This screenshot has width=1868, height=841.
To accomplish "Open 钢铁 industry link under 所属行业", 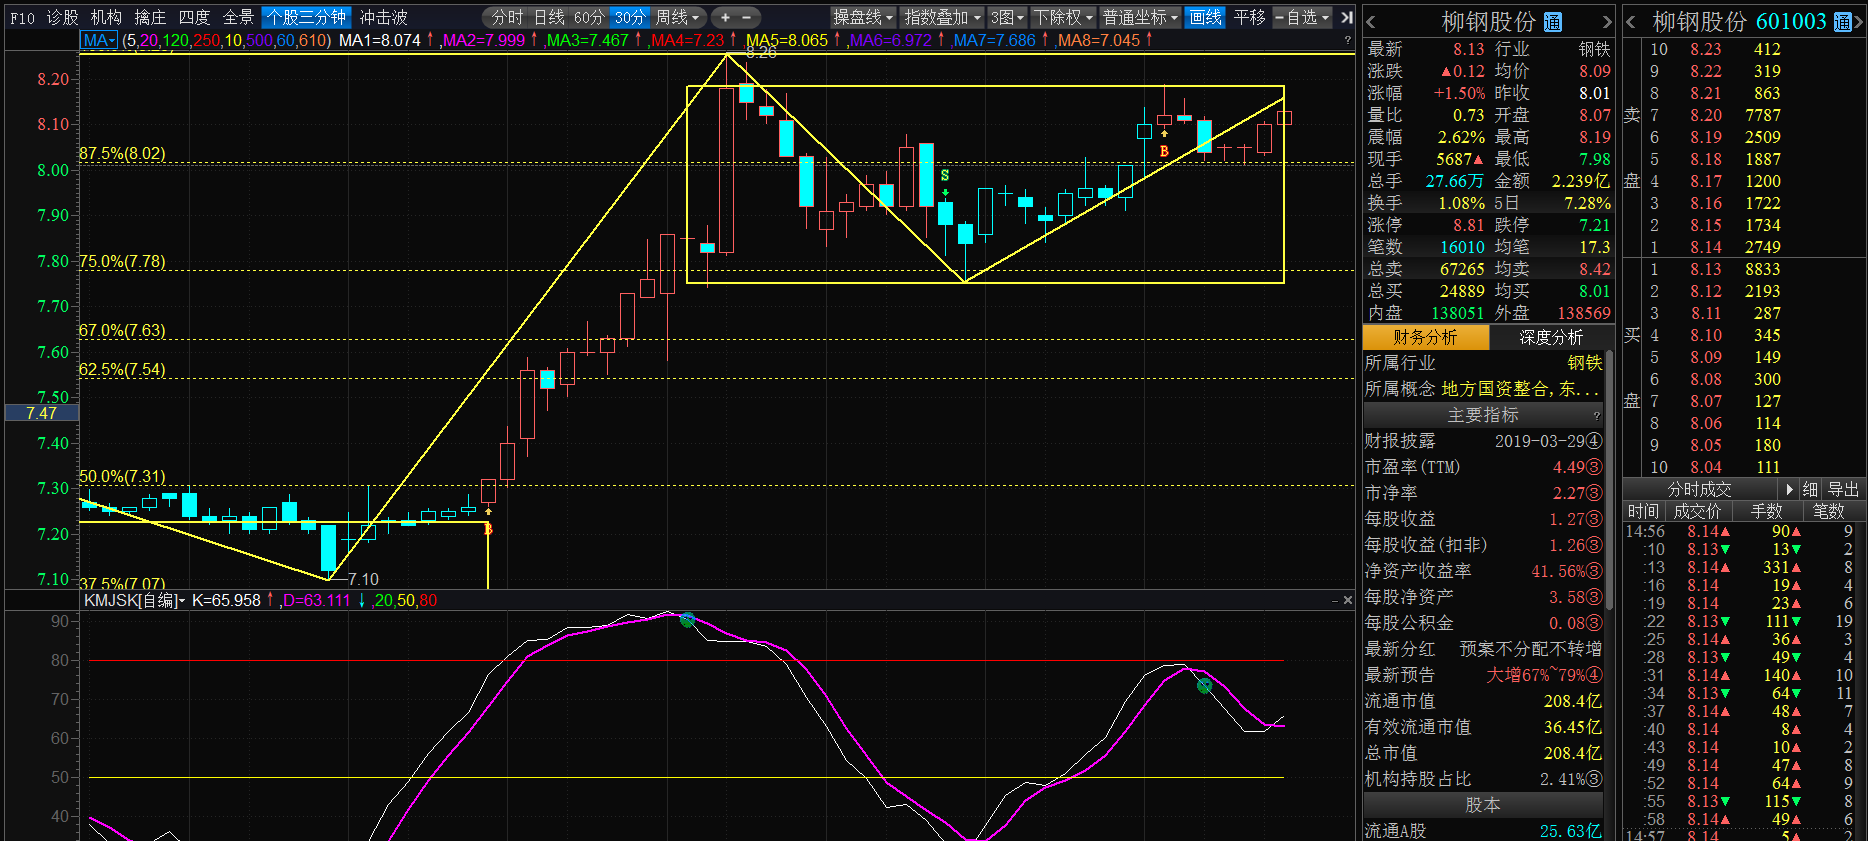I will click(1584, 363).
